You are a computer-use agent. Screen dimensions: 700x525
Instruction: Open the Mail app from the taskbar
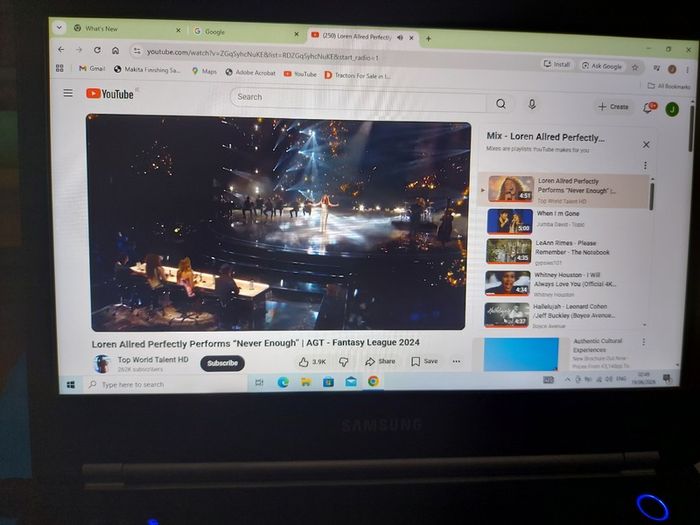coord(351,381)
